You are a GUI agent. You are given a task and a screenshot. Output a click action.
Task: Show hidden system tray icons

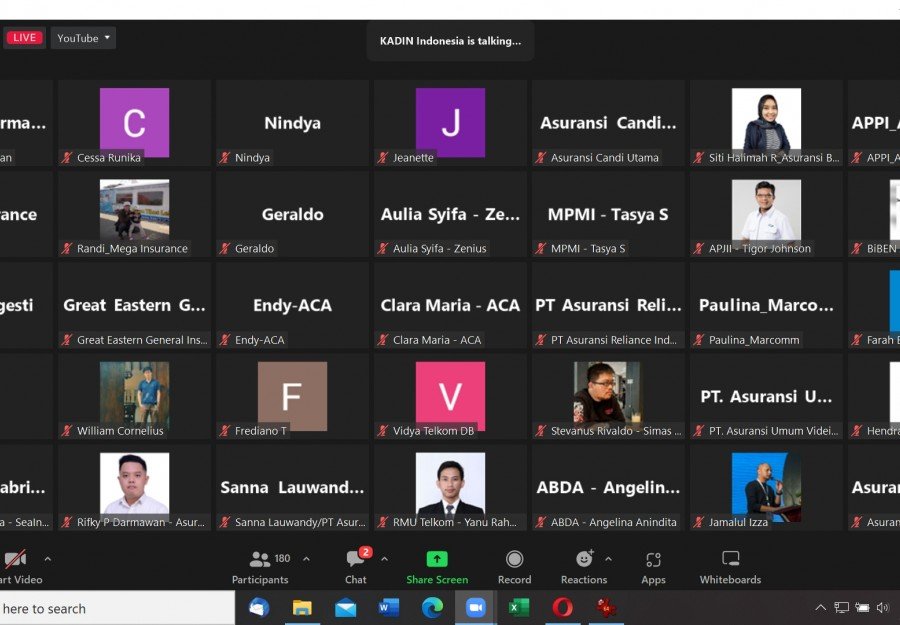click(821, 608)
